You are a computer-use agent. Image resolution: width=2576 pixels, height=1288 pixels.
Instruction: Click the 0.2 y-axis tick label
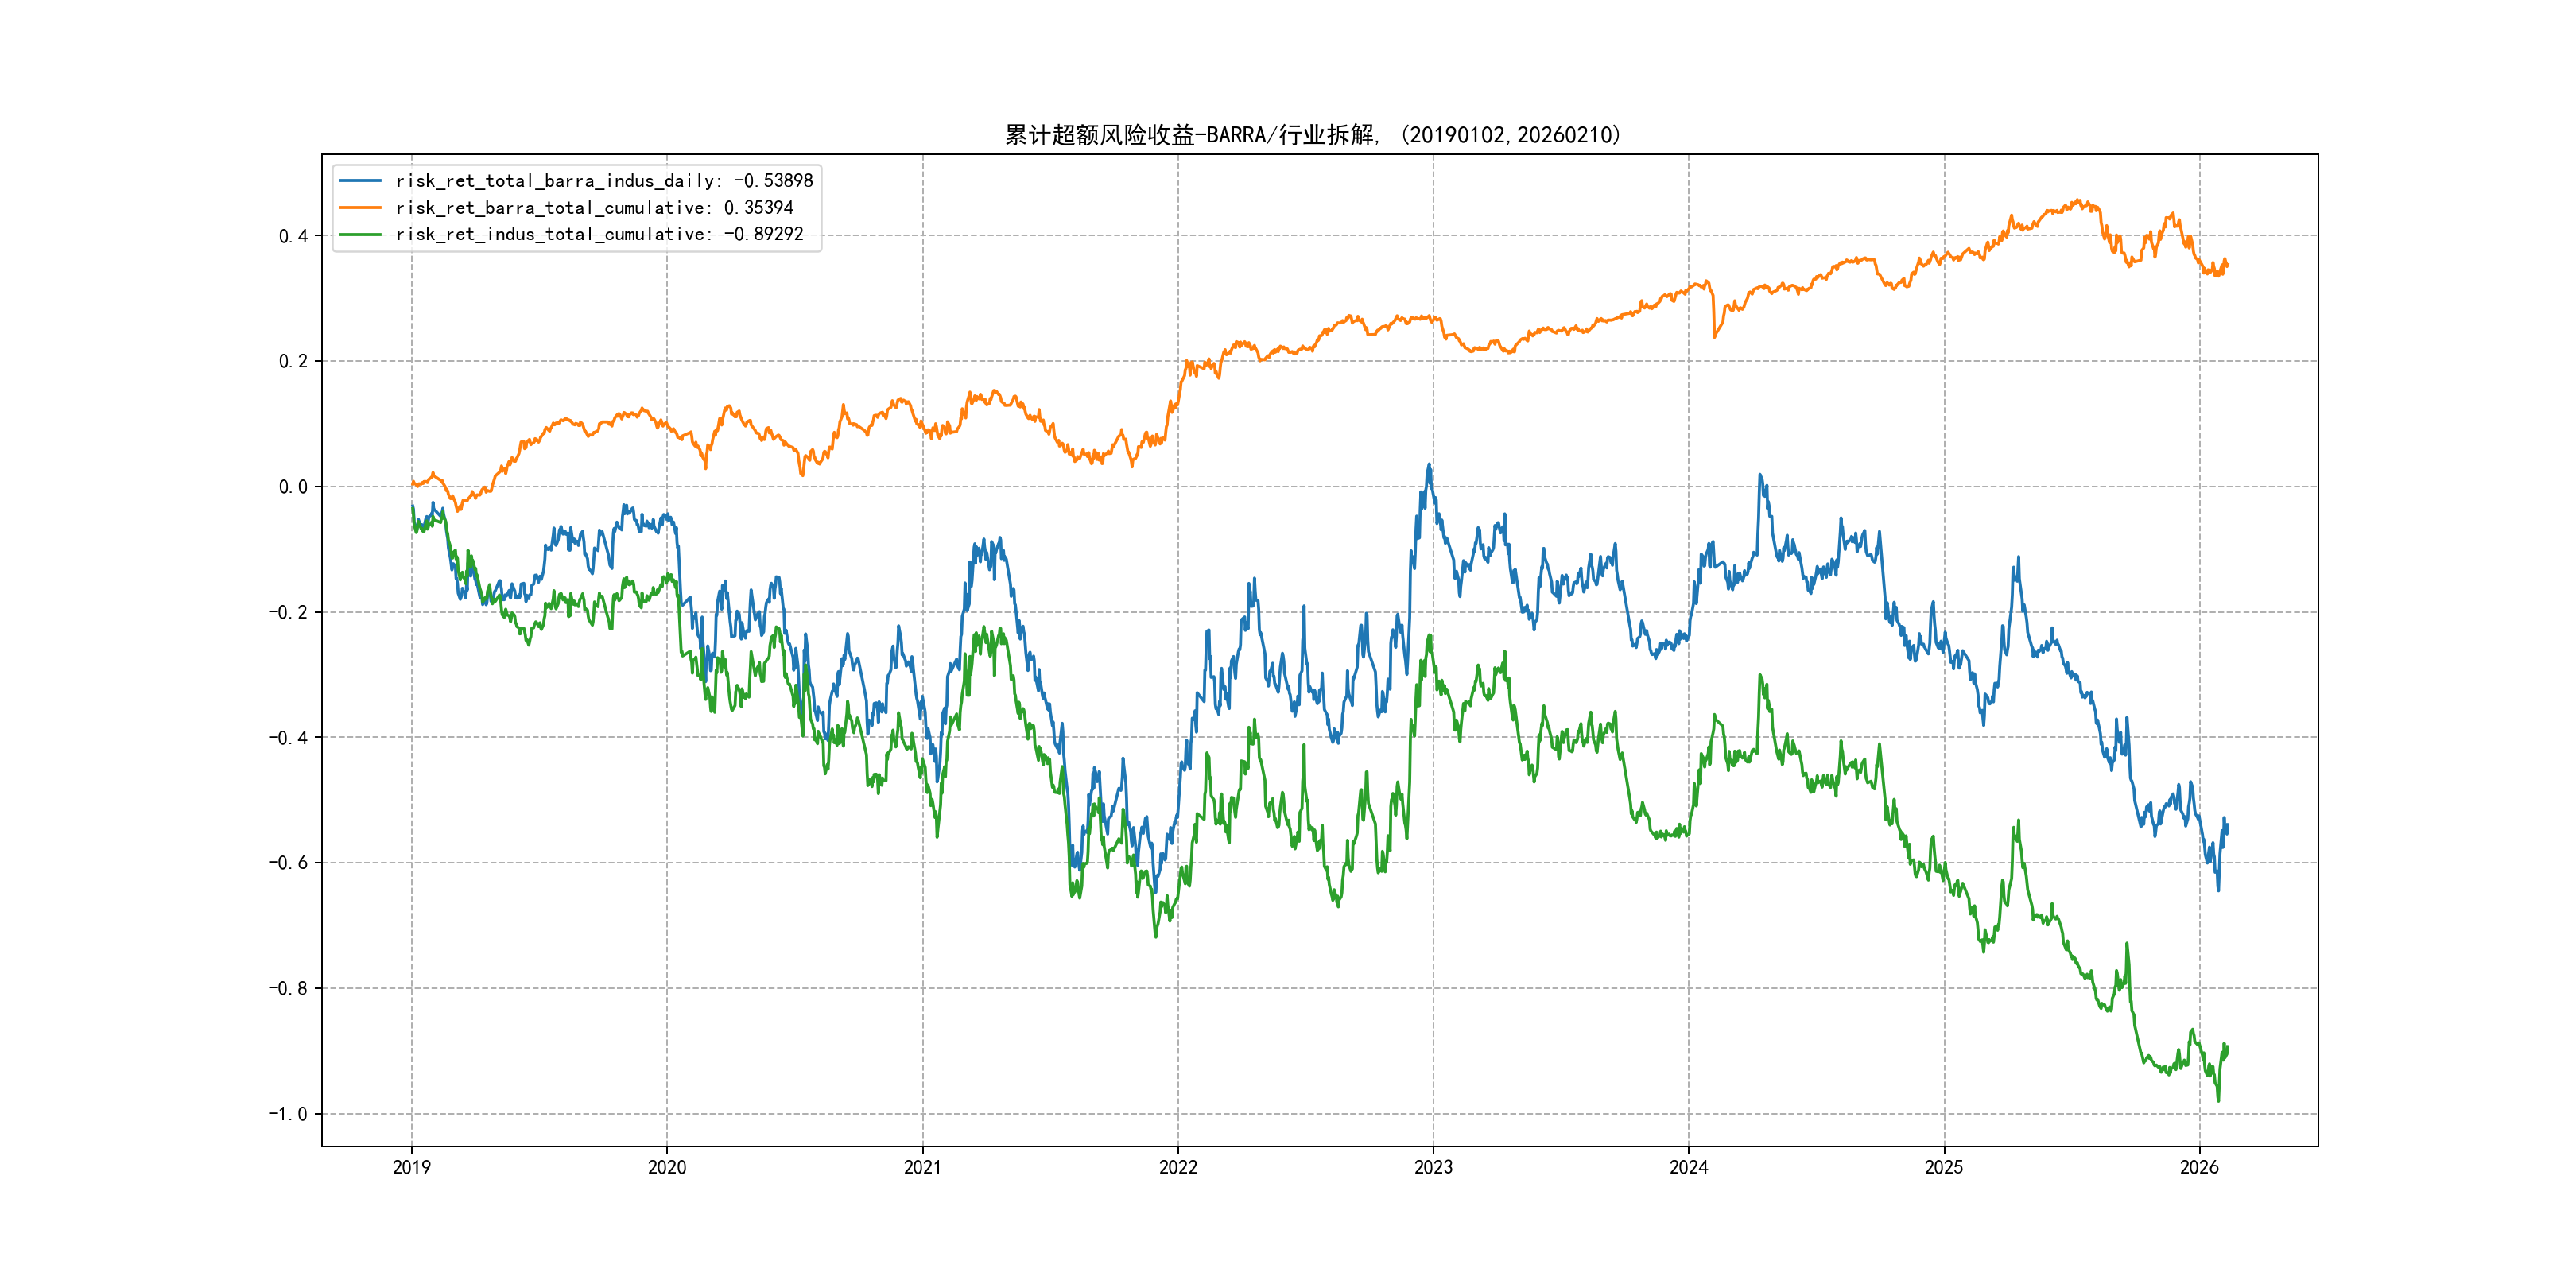point(293,361)
